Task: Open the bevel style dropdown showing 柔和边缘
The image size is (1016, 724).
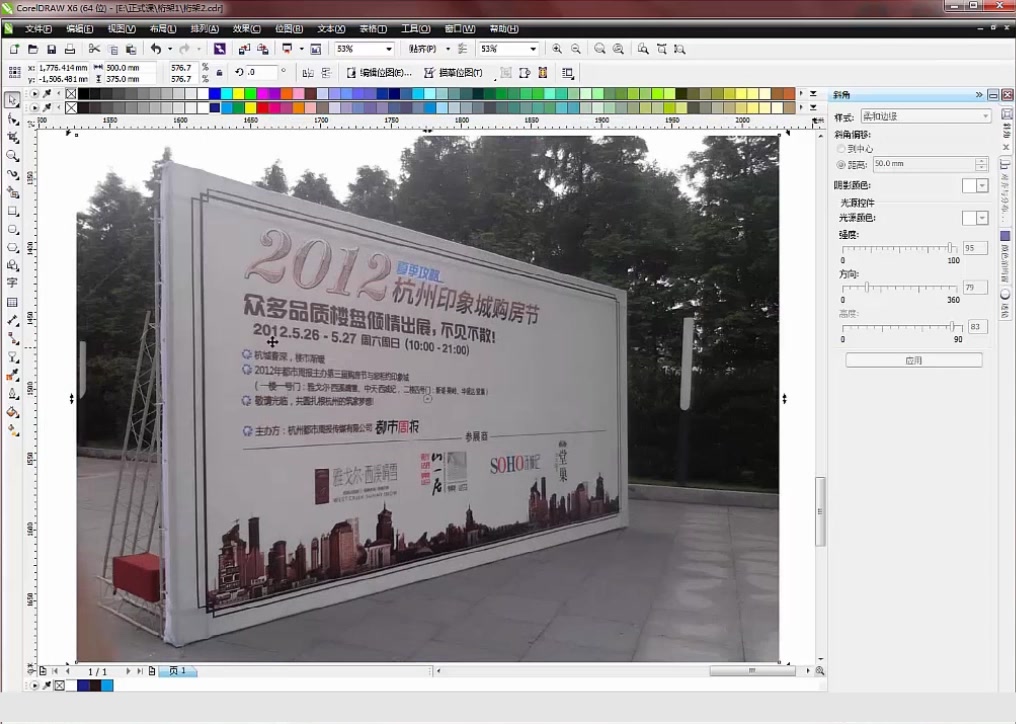Action: click(x=985, y=116)
